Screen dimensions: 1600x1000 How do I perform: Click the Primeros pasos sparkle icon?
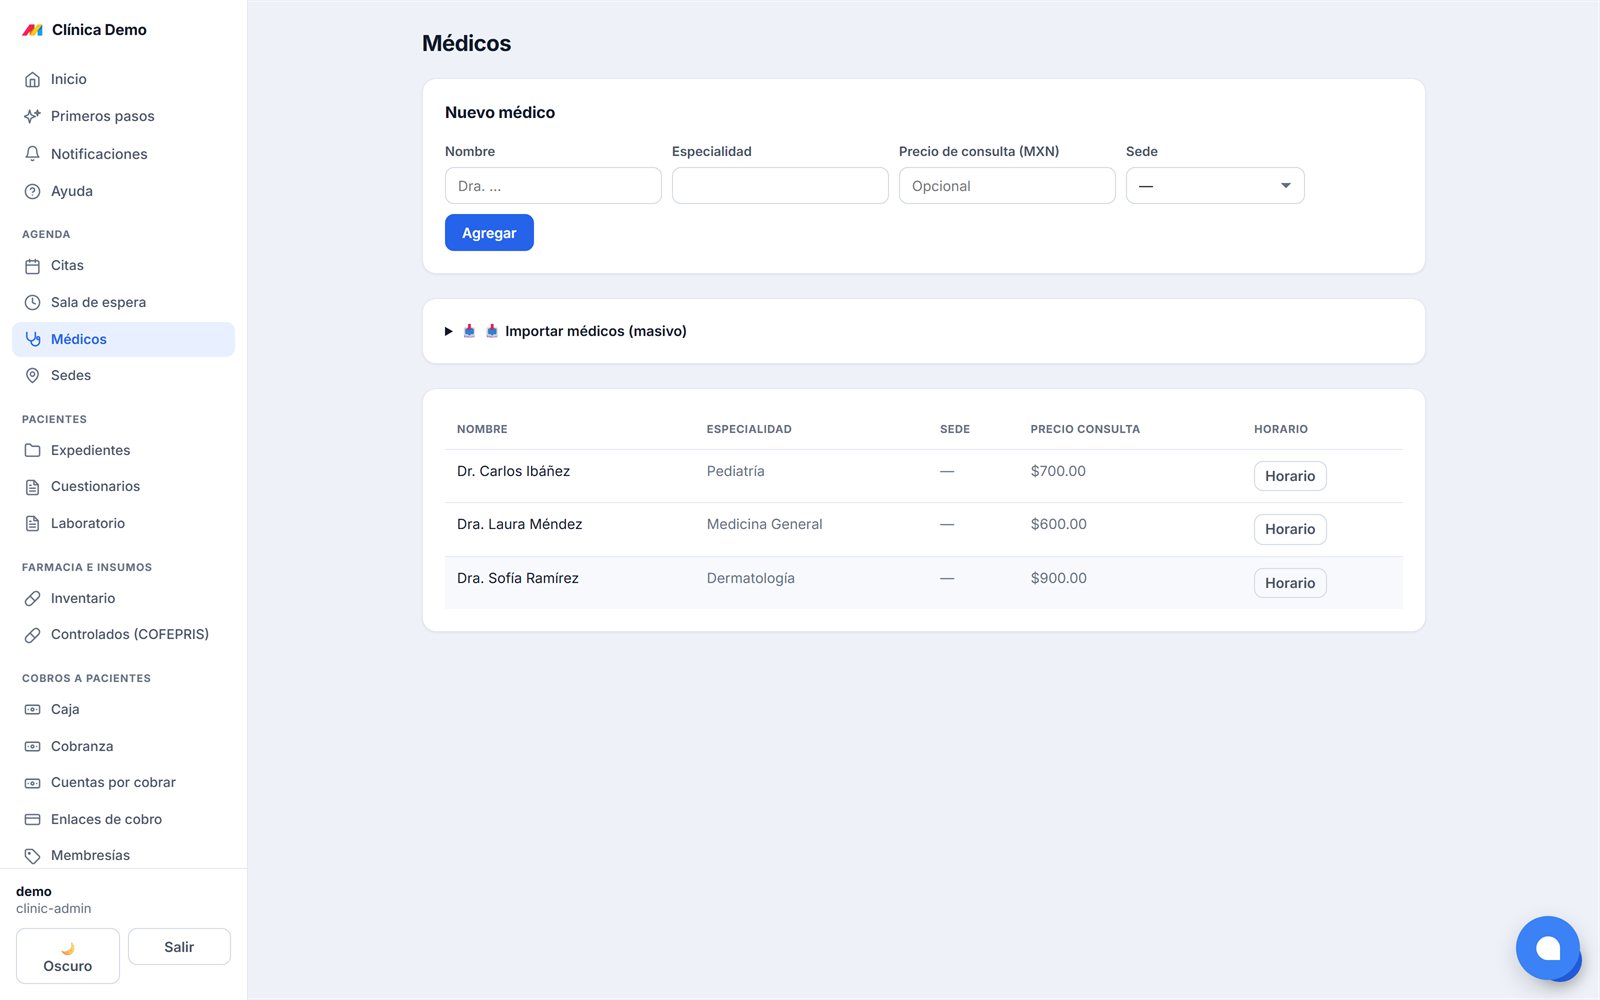[x=32, y=116]
